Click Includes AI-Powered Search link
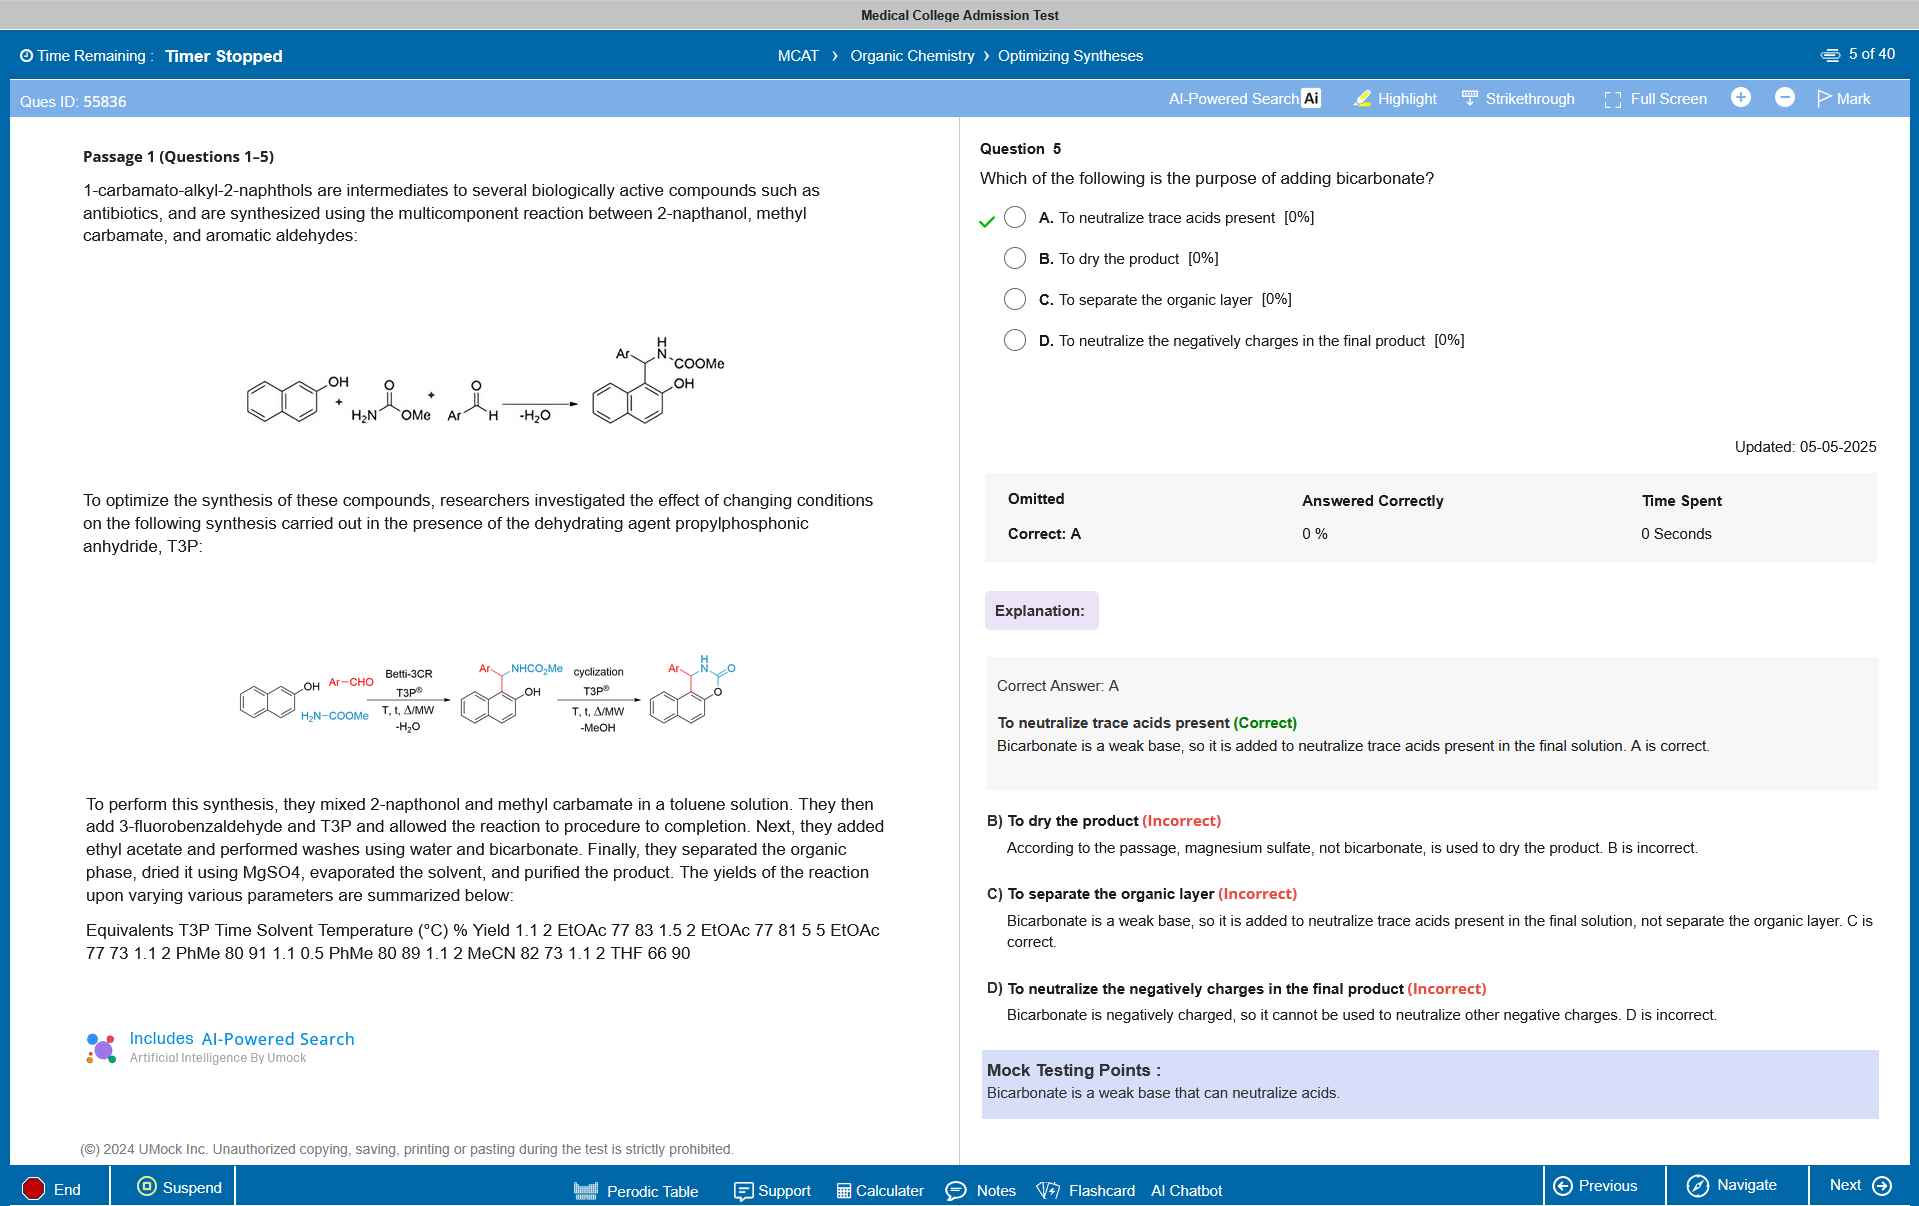 (242, 1039)
